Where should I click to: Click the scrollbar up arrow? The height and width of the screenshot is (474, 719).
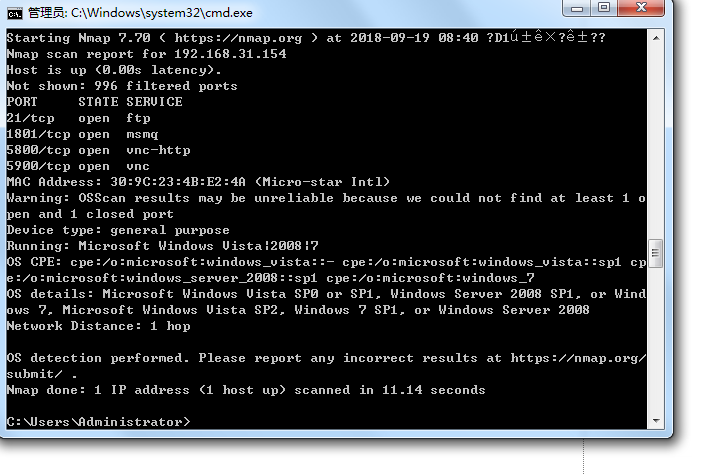(x=656, y=38)
